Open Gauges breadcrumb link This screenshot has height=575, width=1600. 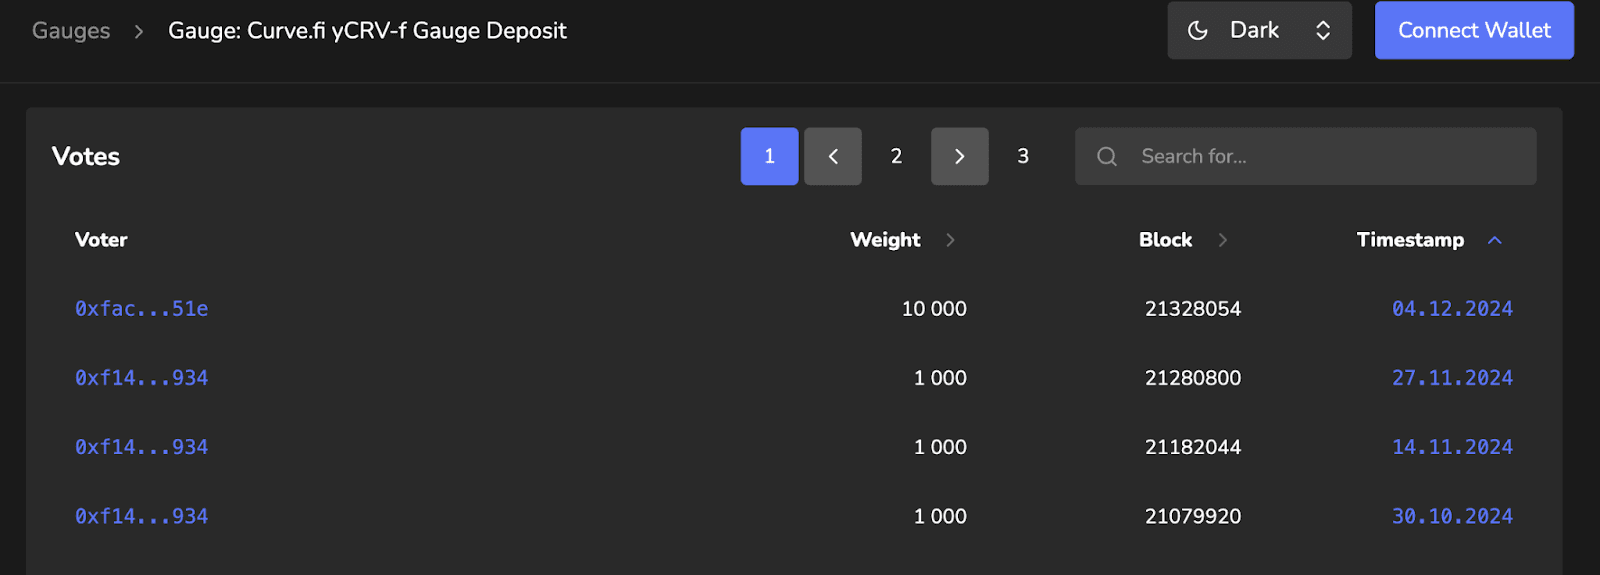pyautogui.click(x=71, y=31)
